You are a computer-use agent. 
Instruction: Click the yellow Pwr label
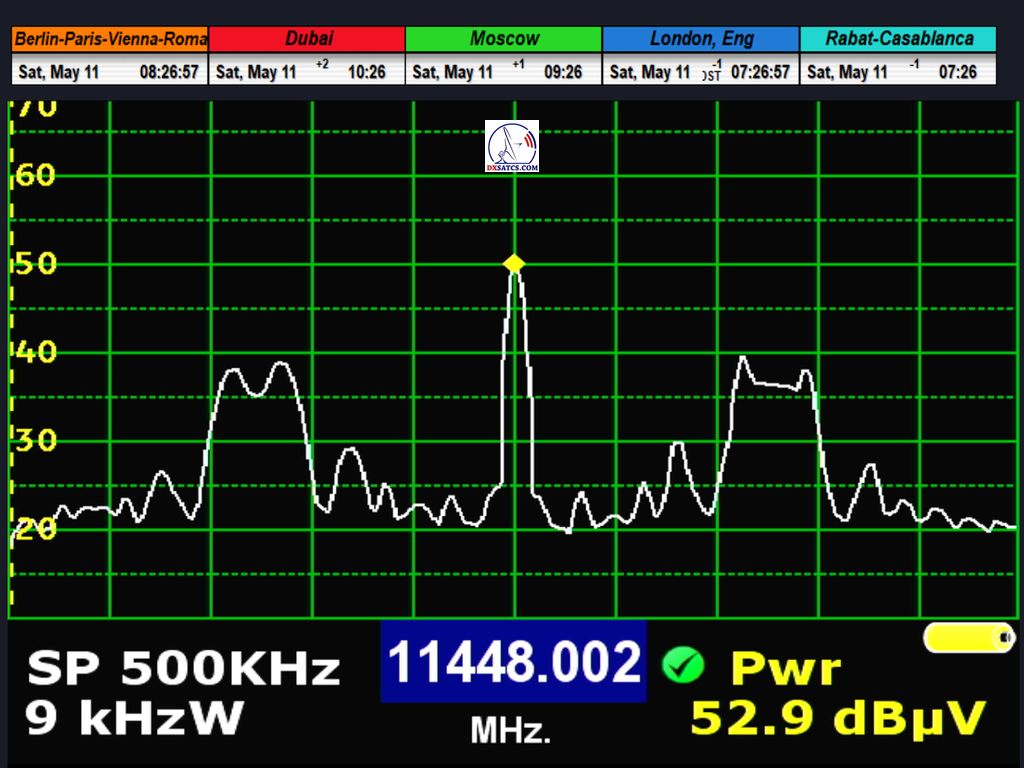[786, 669]
